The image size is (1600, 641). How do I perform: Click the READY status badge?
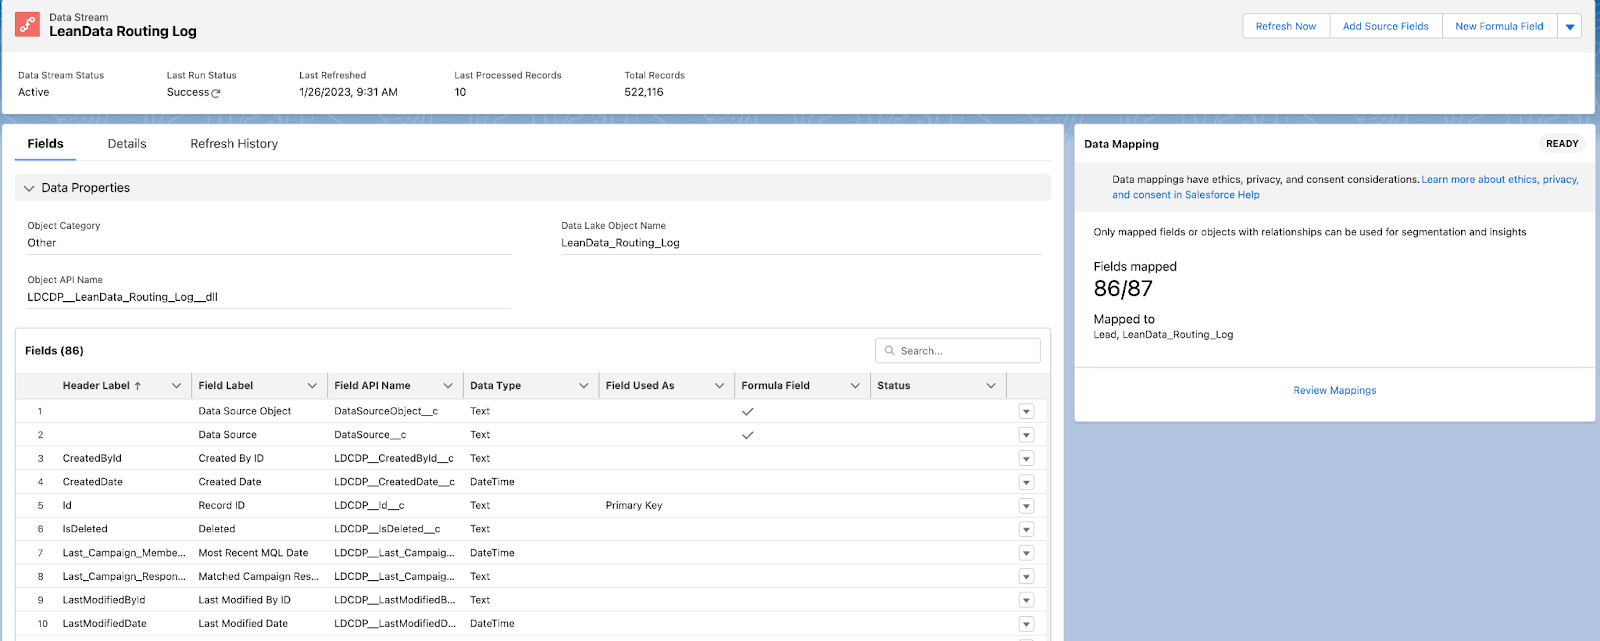click(x=1562, y=144)
